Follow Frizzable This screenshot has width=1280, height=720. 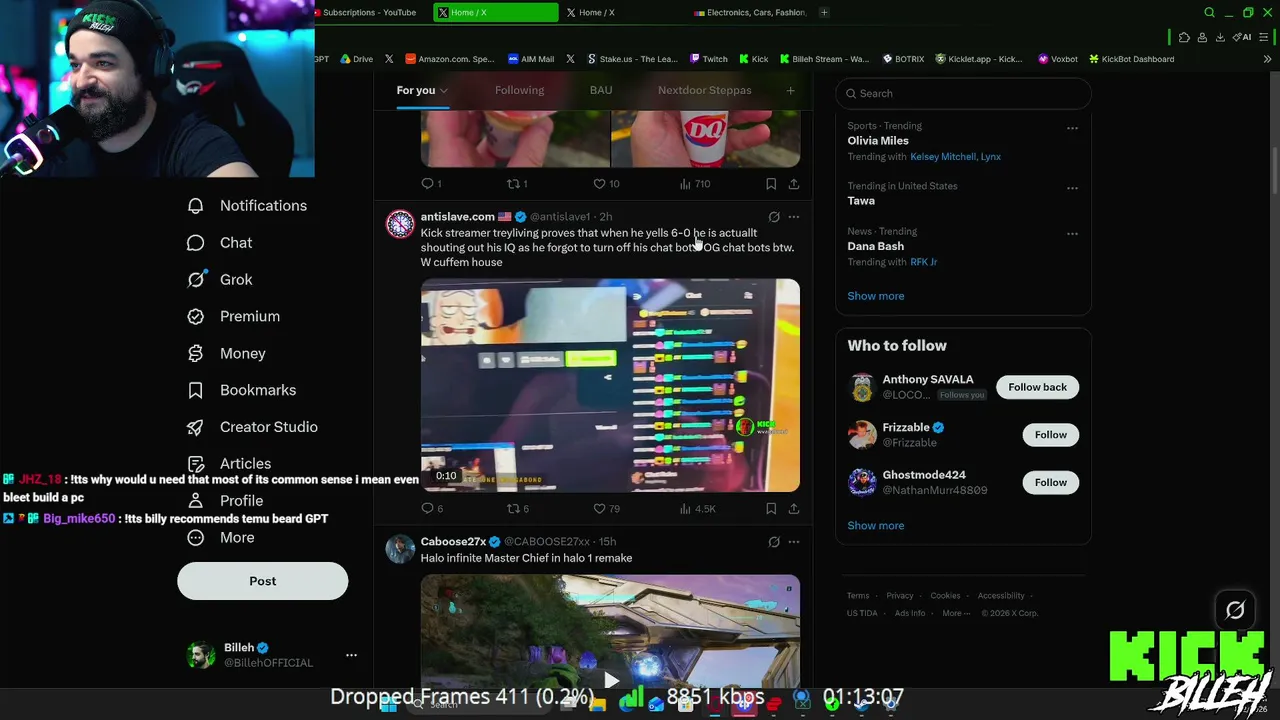click(1050, 435)
